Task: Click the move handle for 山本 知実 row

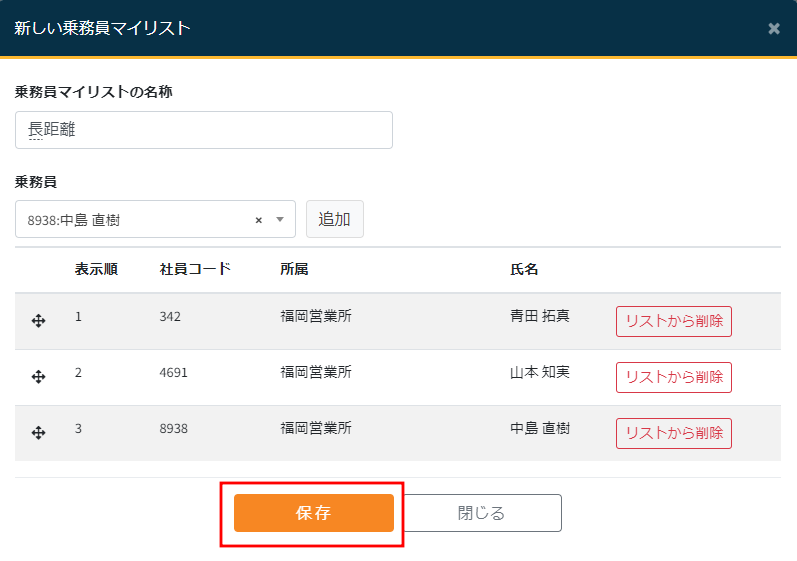Action: tap(39, 377)
